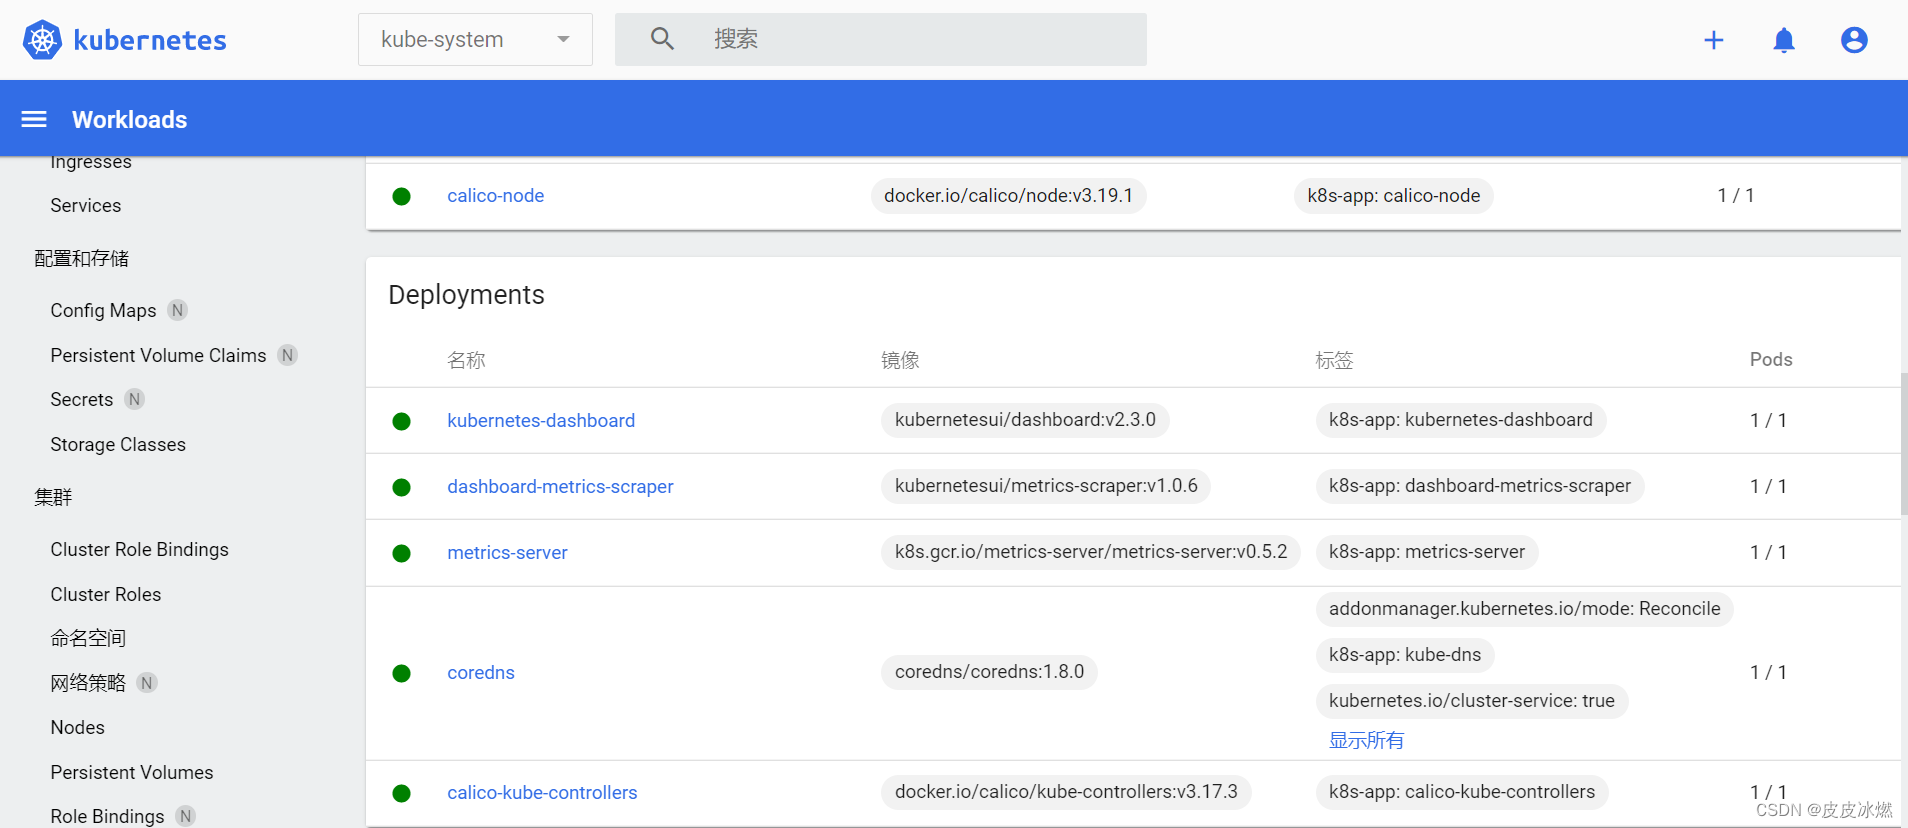1908x828 pixels.
Task: Click green status dot for coredns
Action: point(402,673)
